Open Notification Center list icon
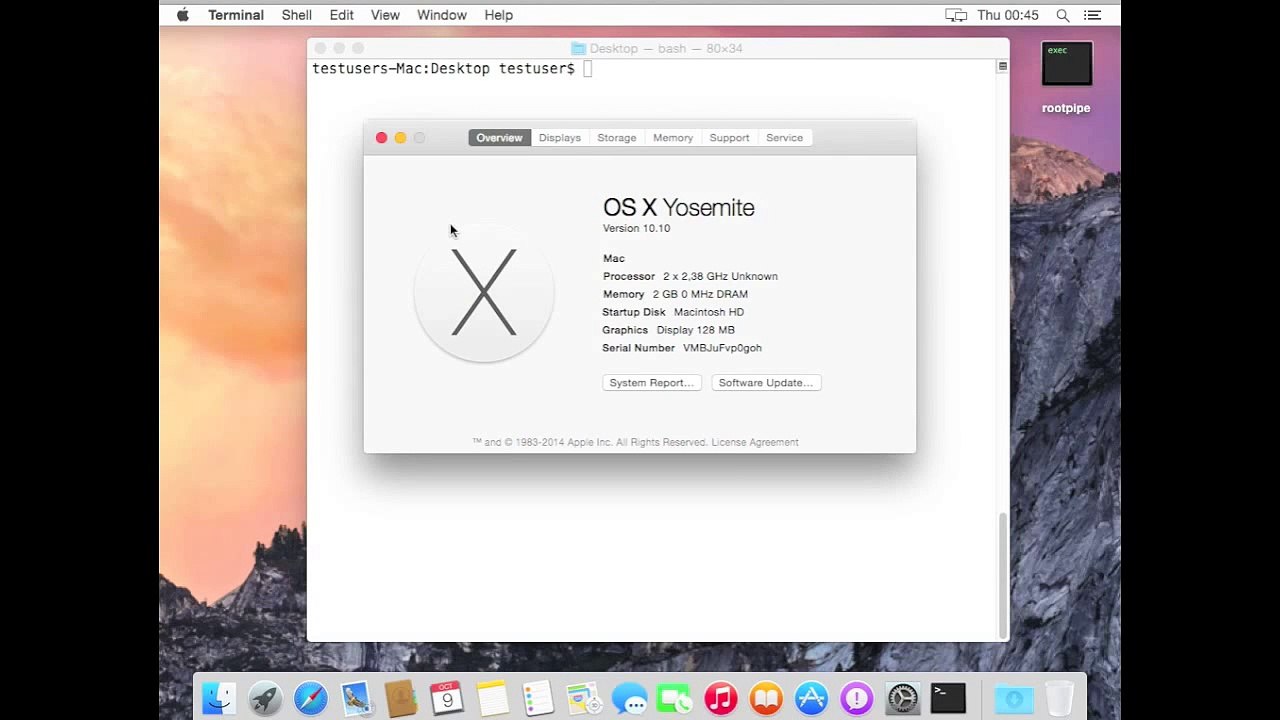1280x720 pixels. 1093,15
